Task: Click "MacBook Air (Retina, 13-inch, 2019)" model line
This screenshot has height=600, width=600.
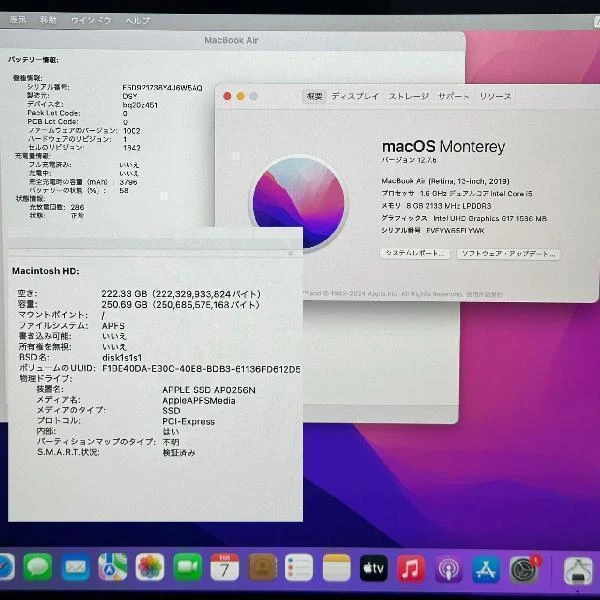Action: pyautogui.click(x=445, y=181)
